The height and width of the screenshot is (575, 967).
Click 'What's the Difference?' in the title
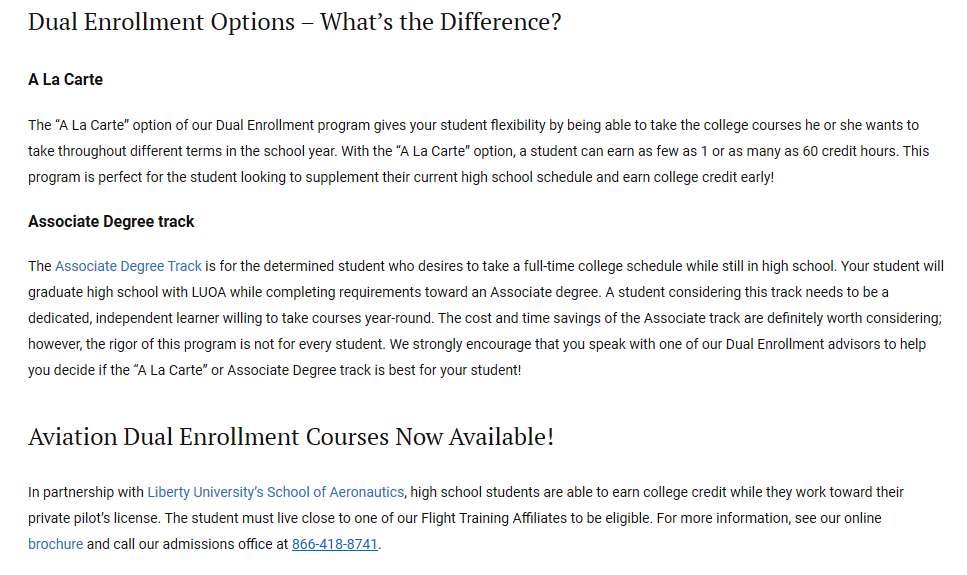(x=440, y=22)
